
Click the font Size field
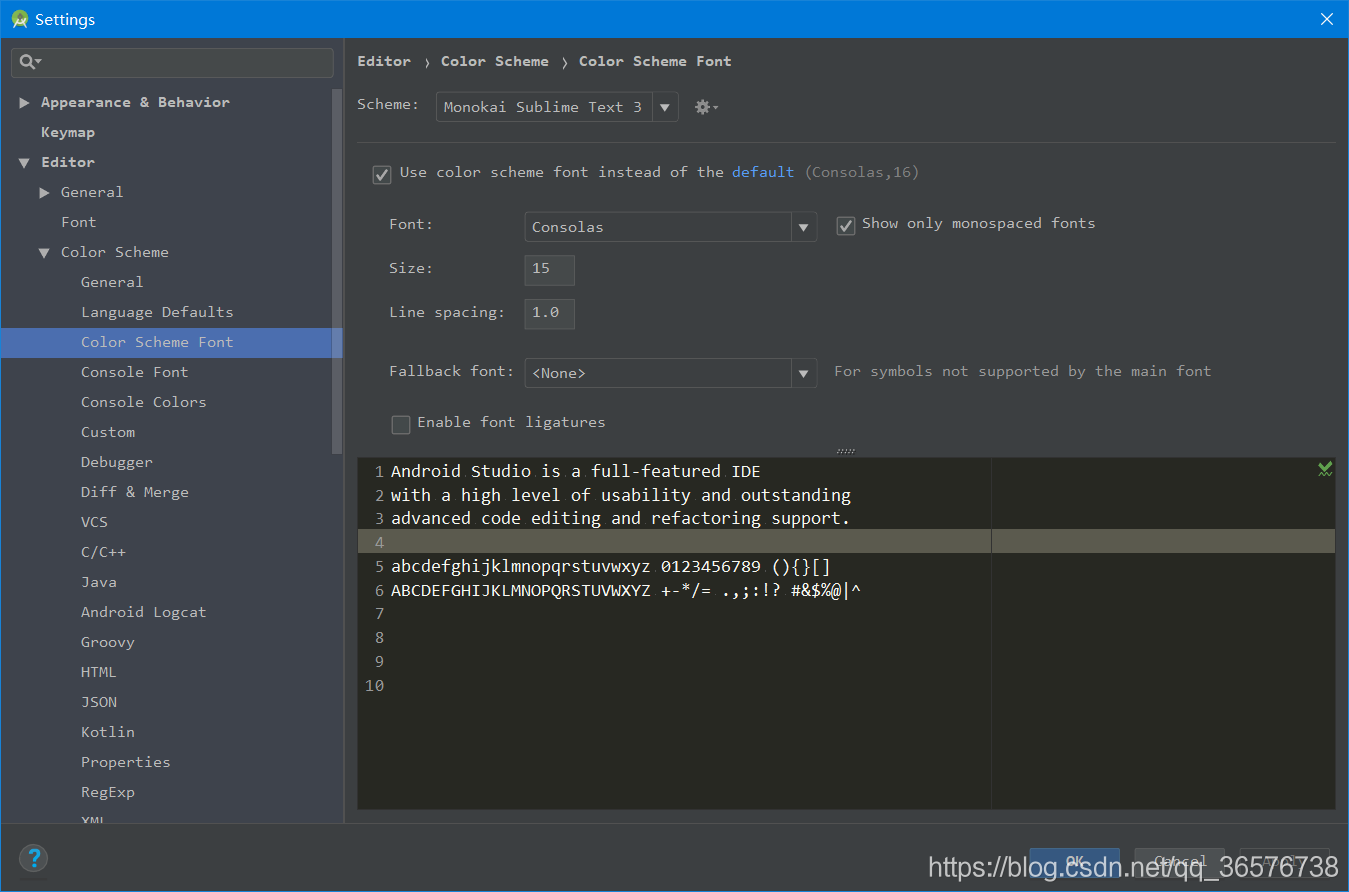(x=549, y=269)
